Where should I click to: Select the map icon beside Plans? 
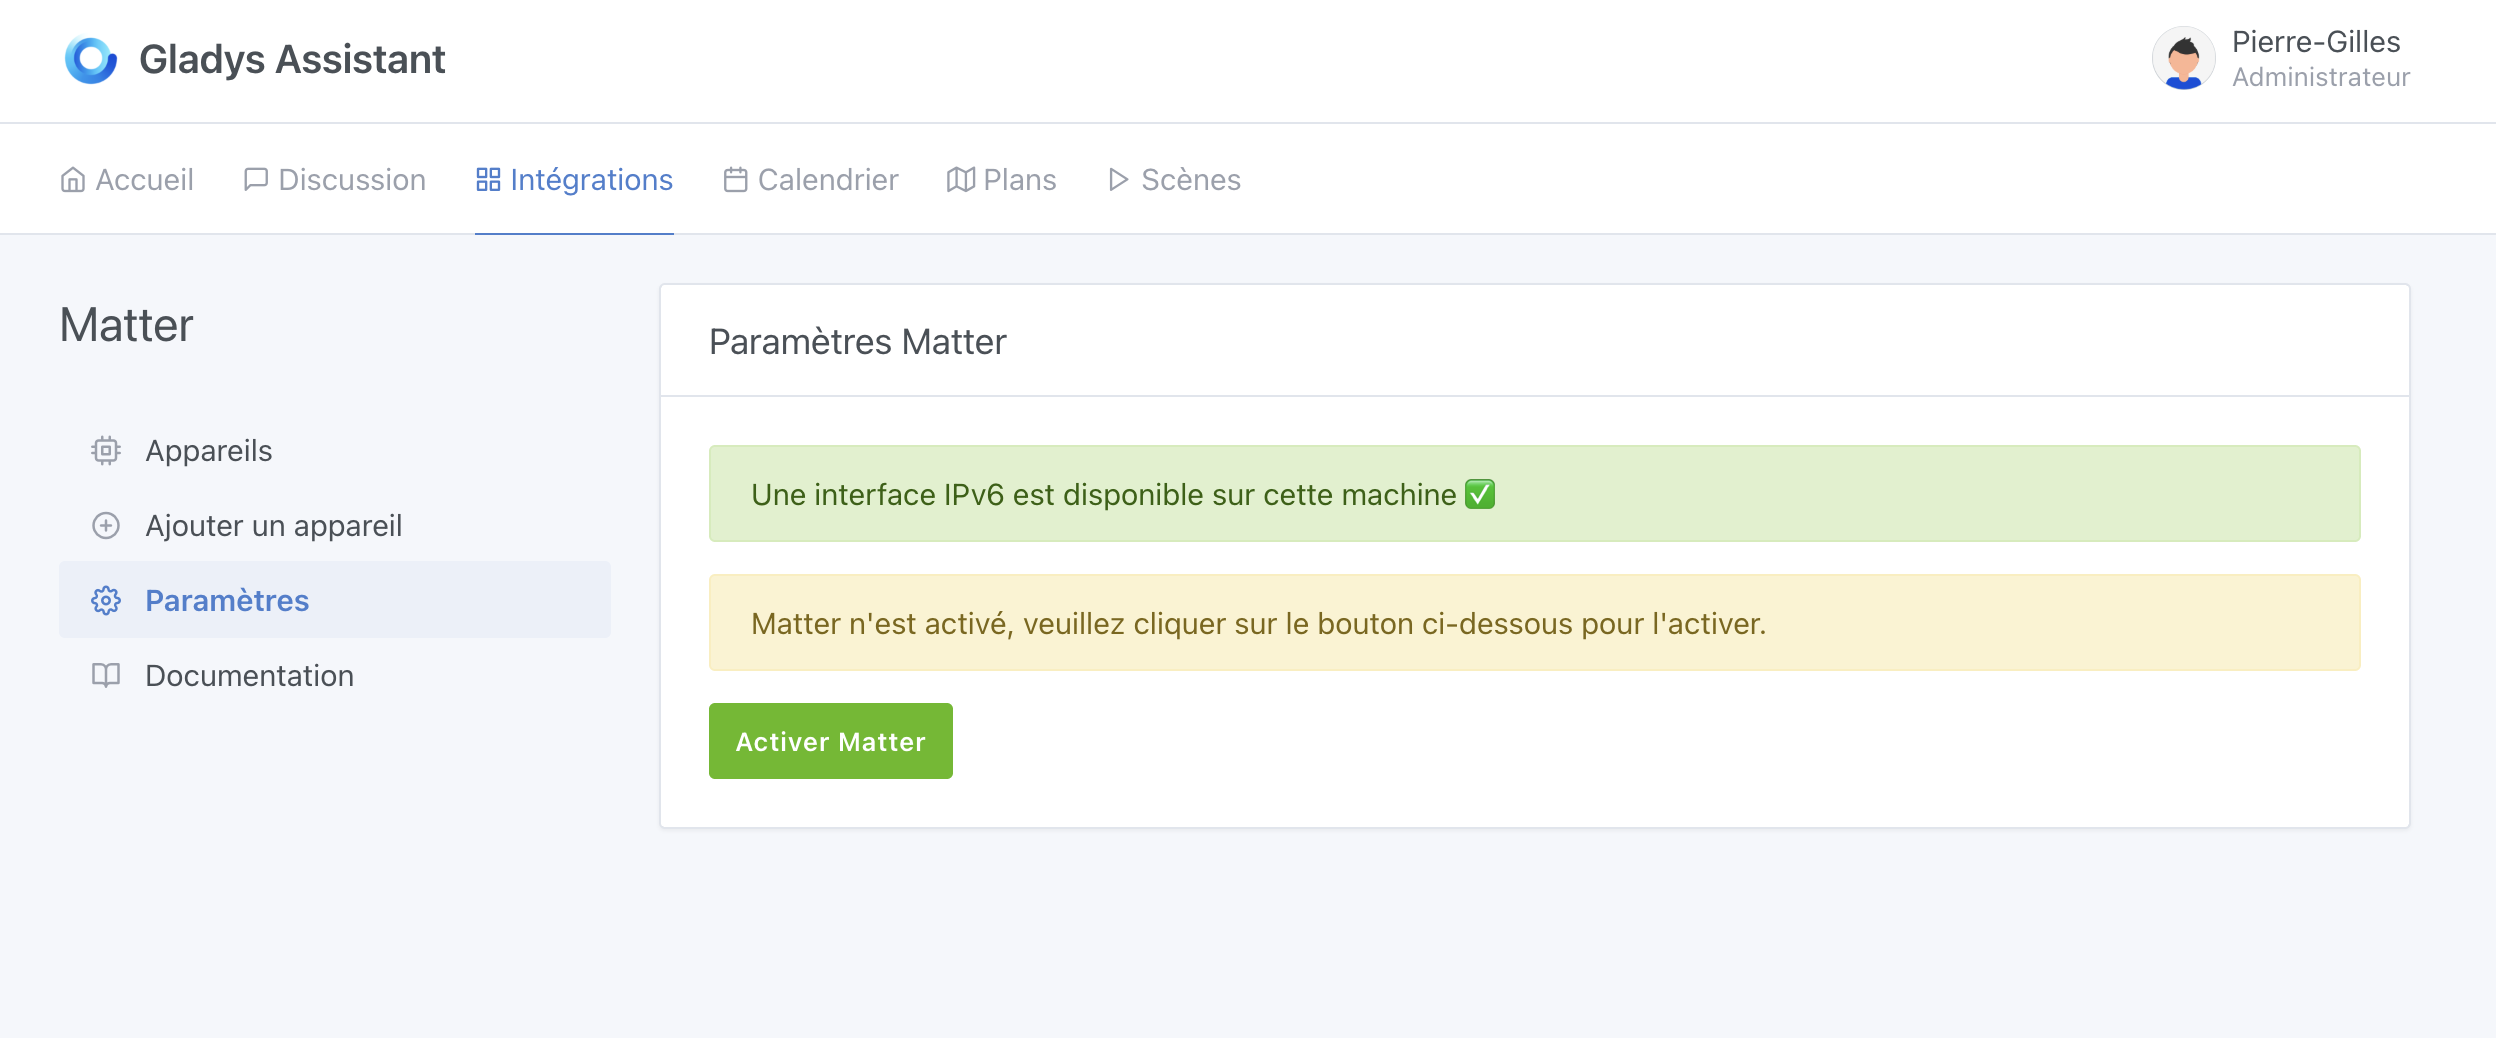tap(960, 179)
